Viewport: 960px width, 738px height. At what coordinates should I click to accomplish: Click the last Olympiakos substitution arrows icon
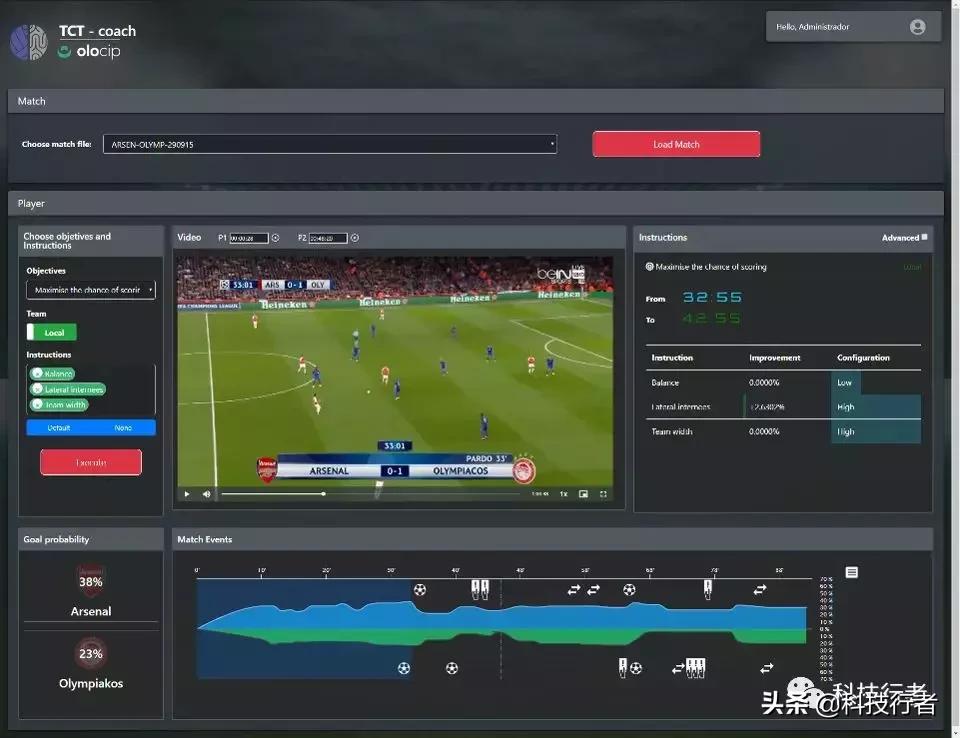click(767, 668)
